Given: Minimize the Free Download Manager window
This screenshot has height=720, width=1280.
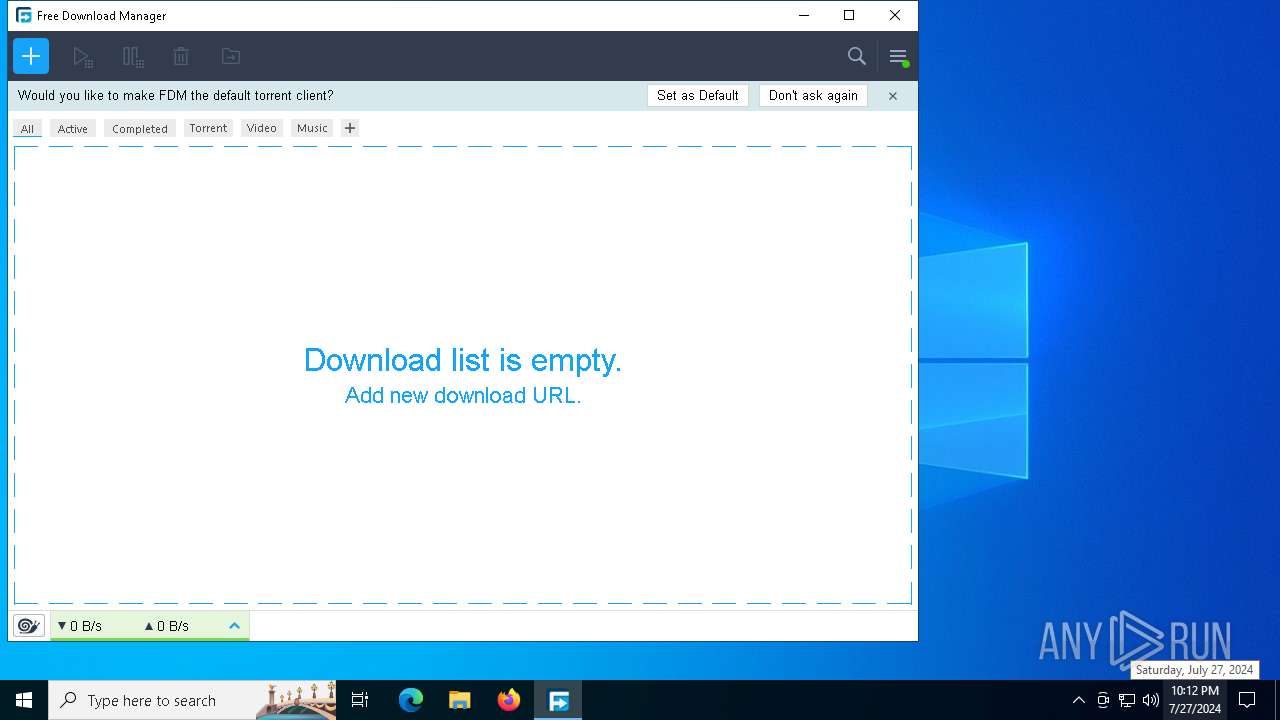Looking at the screenshot, I should [x=803, y=15].
